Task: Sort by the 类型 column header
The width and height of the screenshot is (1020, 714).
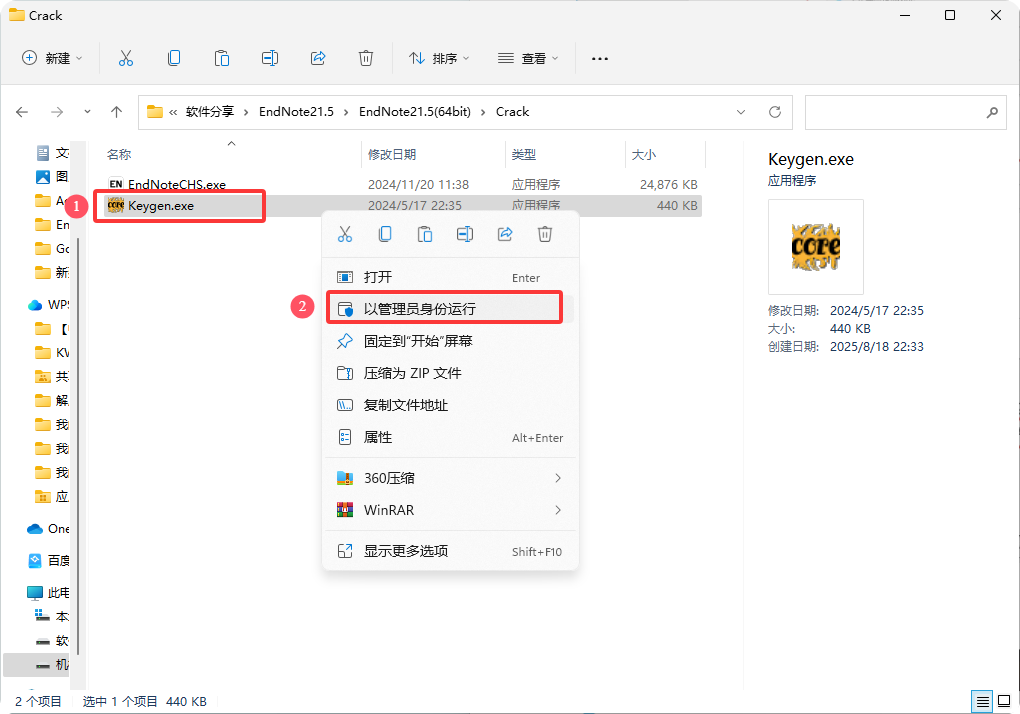Action: [x=524, y=155]
